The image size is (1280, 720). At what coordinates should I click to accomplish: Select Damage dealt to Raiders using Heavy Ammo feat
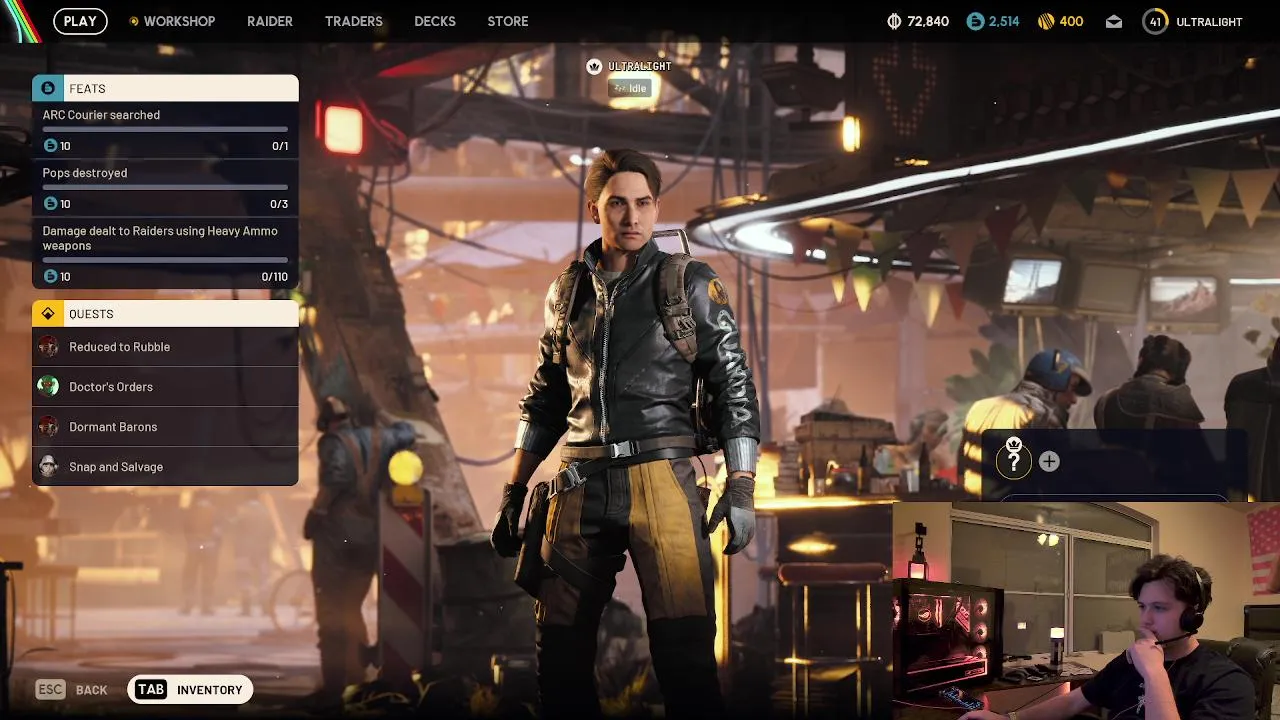(x=165, y=253)
